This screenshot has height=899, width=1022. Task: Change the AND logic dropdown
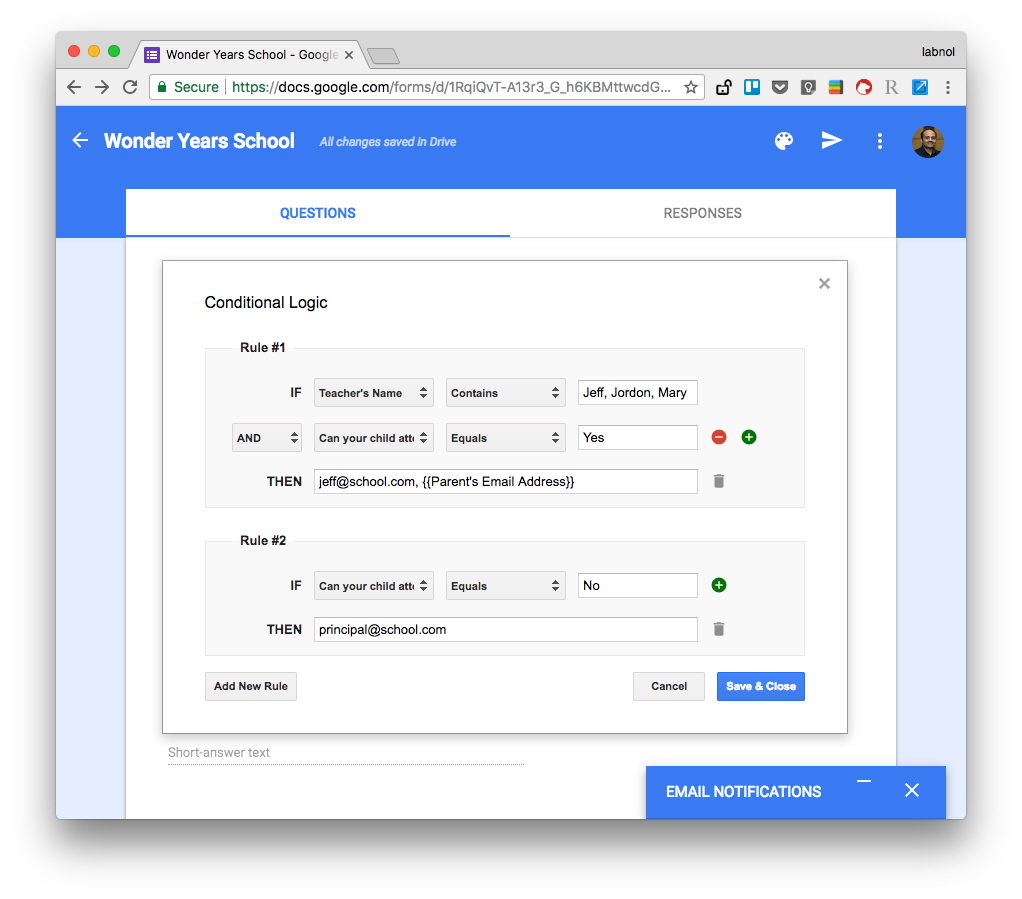coord(267,438)
